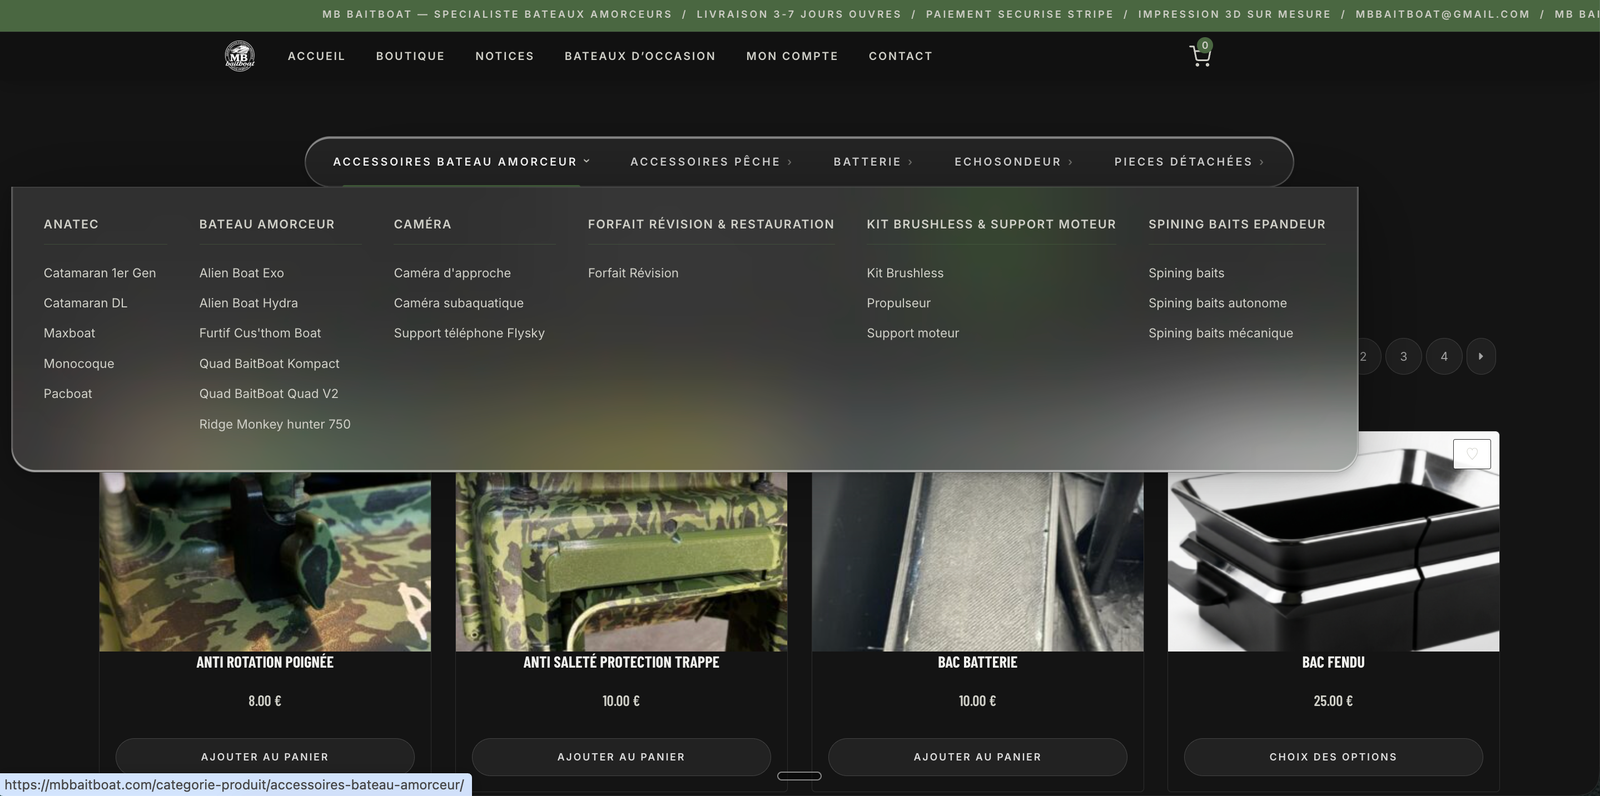The height and width of the screenshot is (796, 1600).
Task: Select Ridge Monkey hunter 750 link
Action: point(275,424)
